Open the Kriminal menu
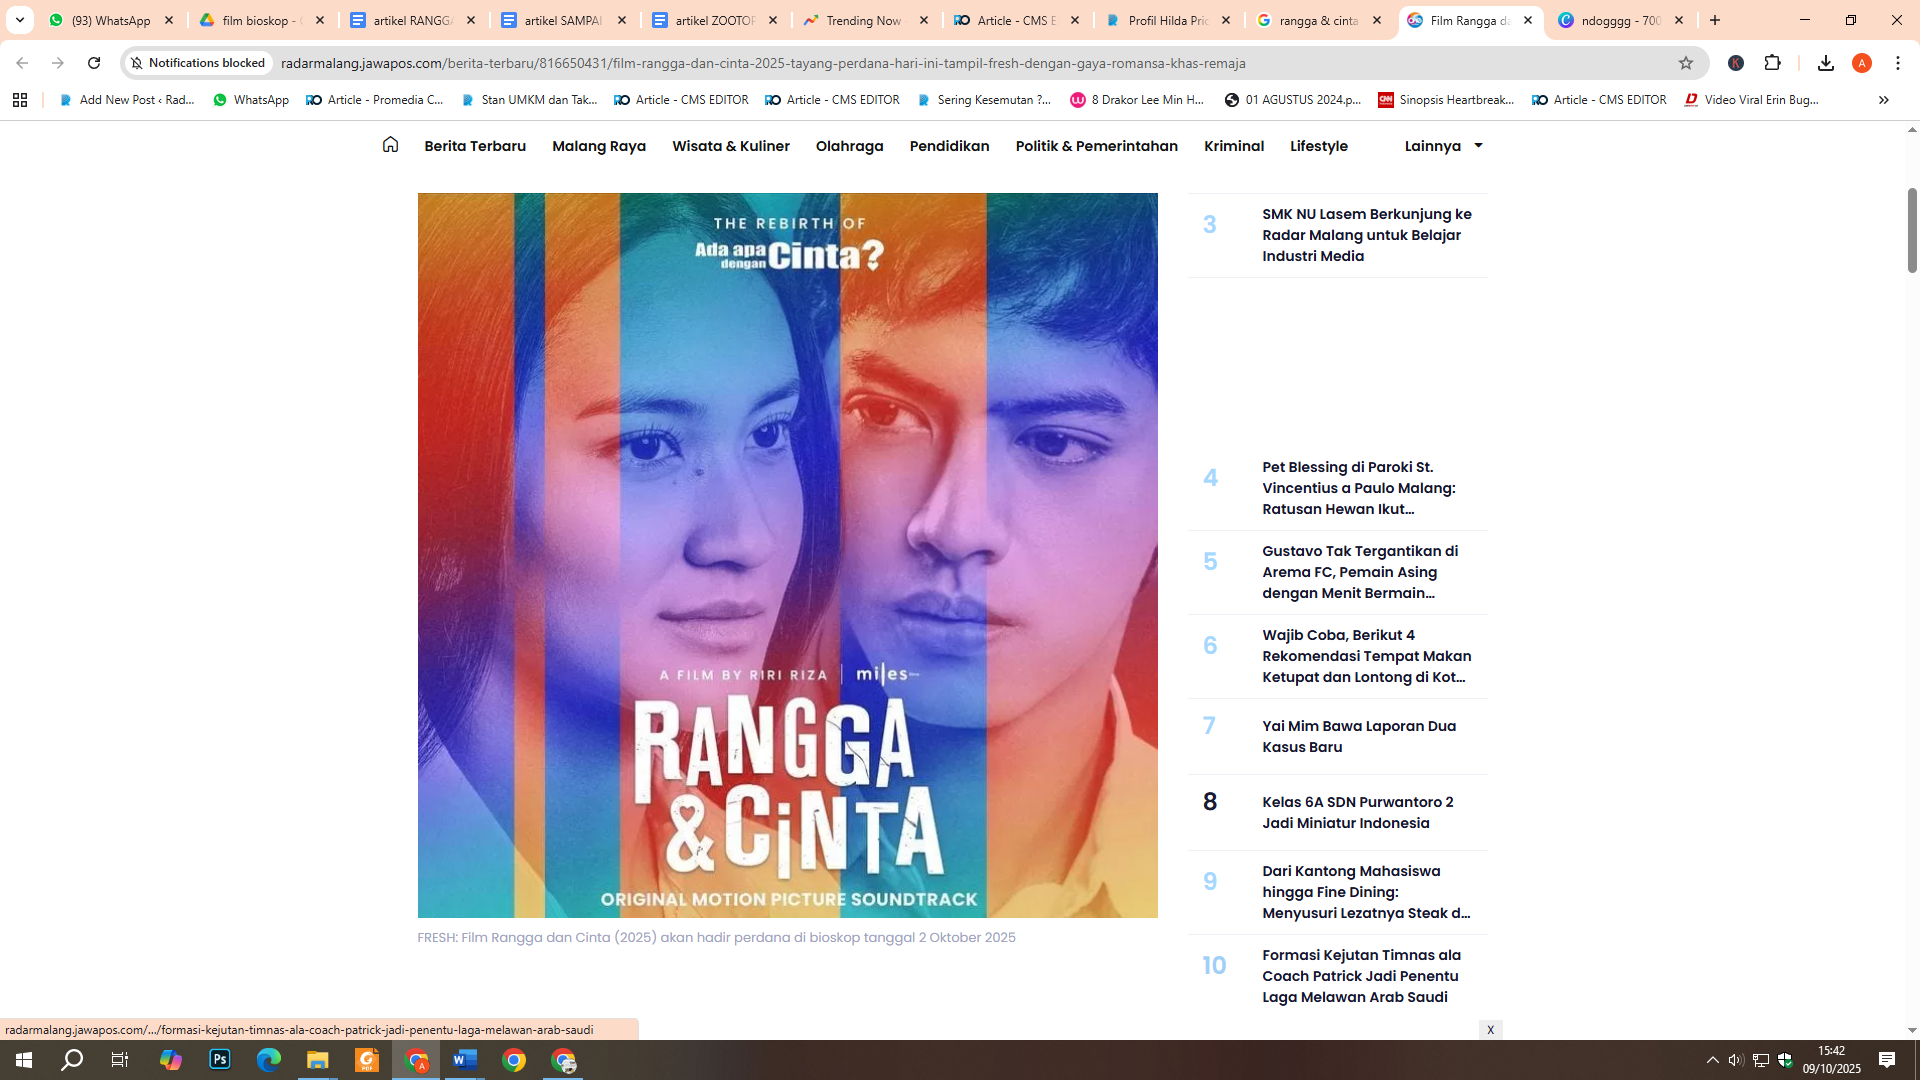 [x=1234, y=146]
